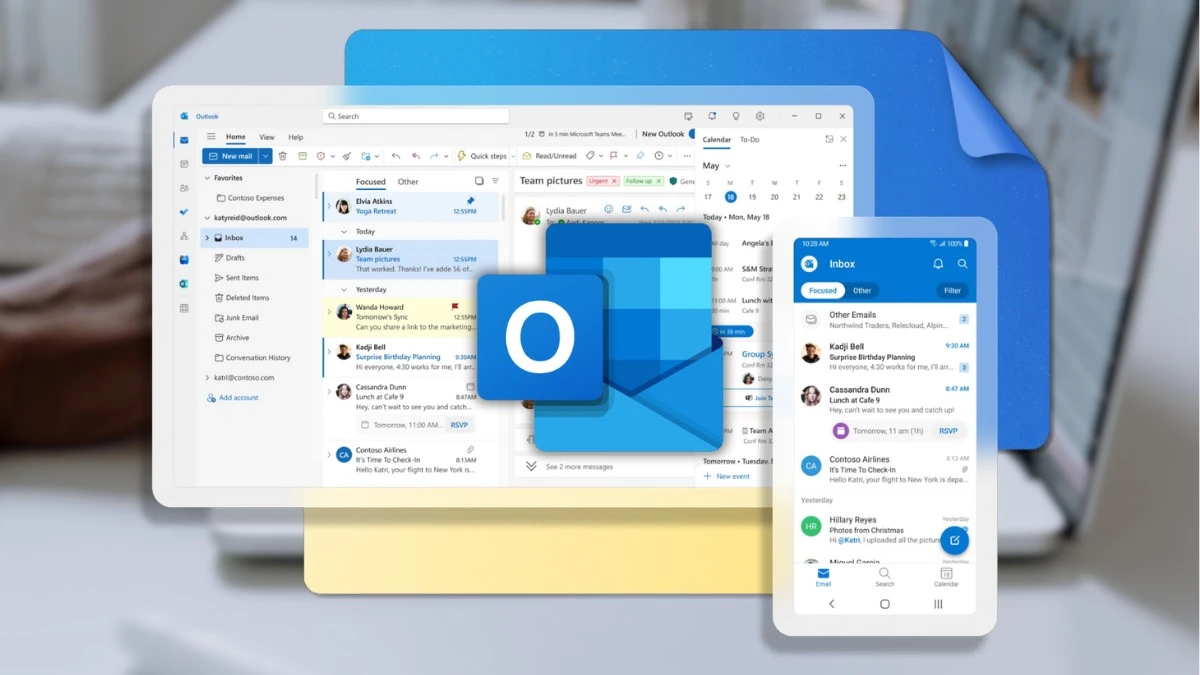Open the Mail module in desktop sidebar
The width and height of the screenshot is (1200, 675).
(184, 141)
